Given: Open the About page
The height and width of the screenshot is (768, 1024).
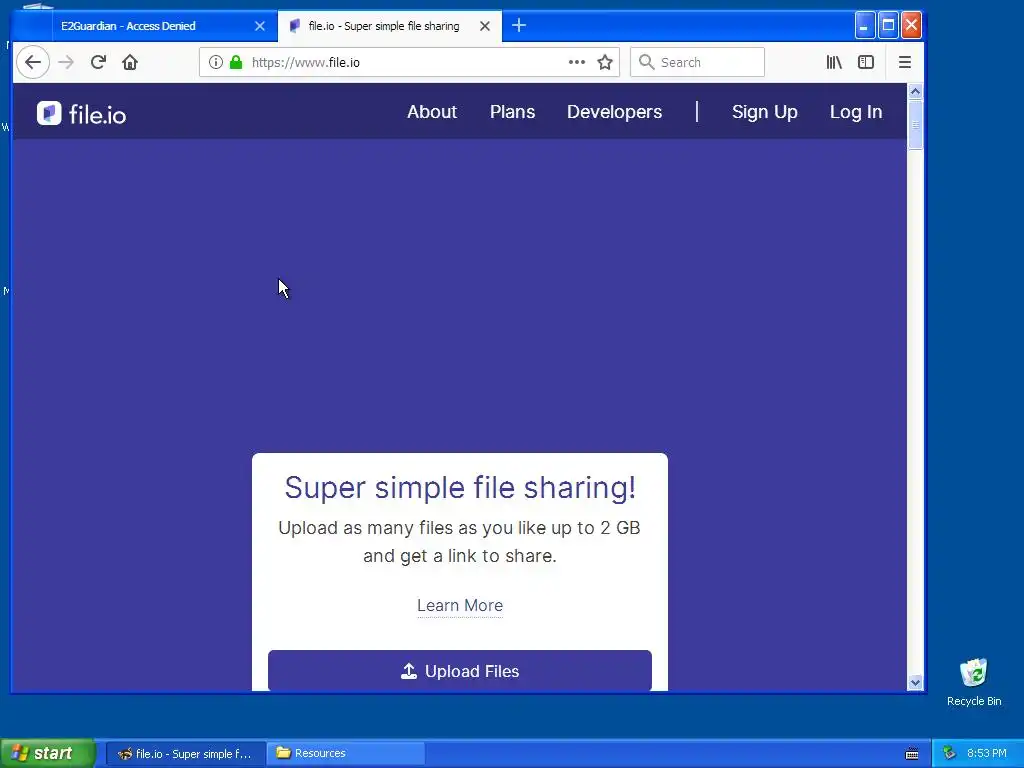Looking at the screenshot, I should [432, 112].
